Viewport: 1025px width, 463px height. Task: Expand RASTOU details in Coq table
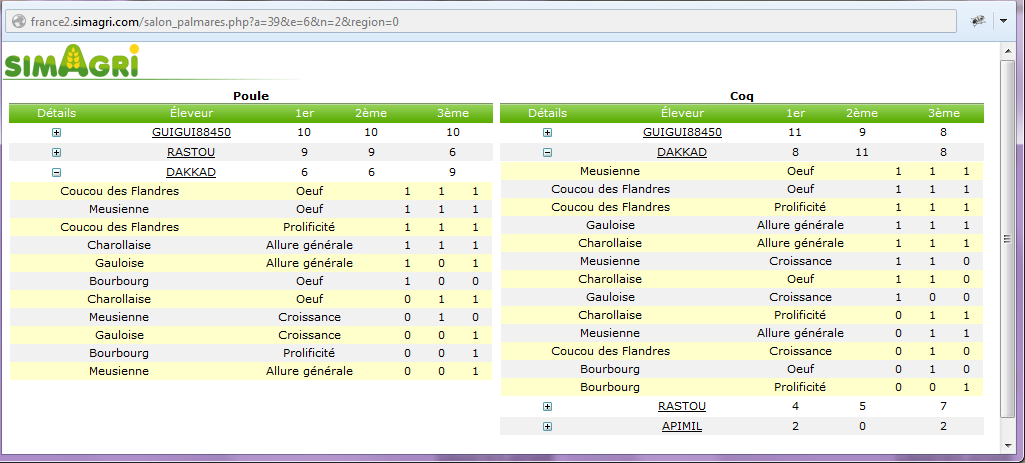[x=547, y=406]
